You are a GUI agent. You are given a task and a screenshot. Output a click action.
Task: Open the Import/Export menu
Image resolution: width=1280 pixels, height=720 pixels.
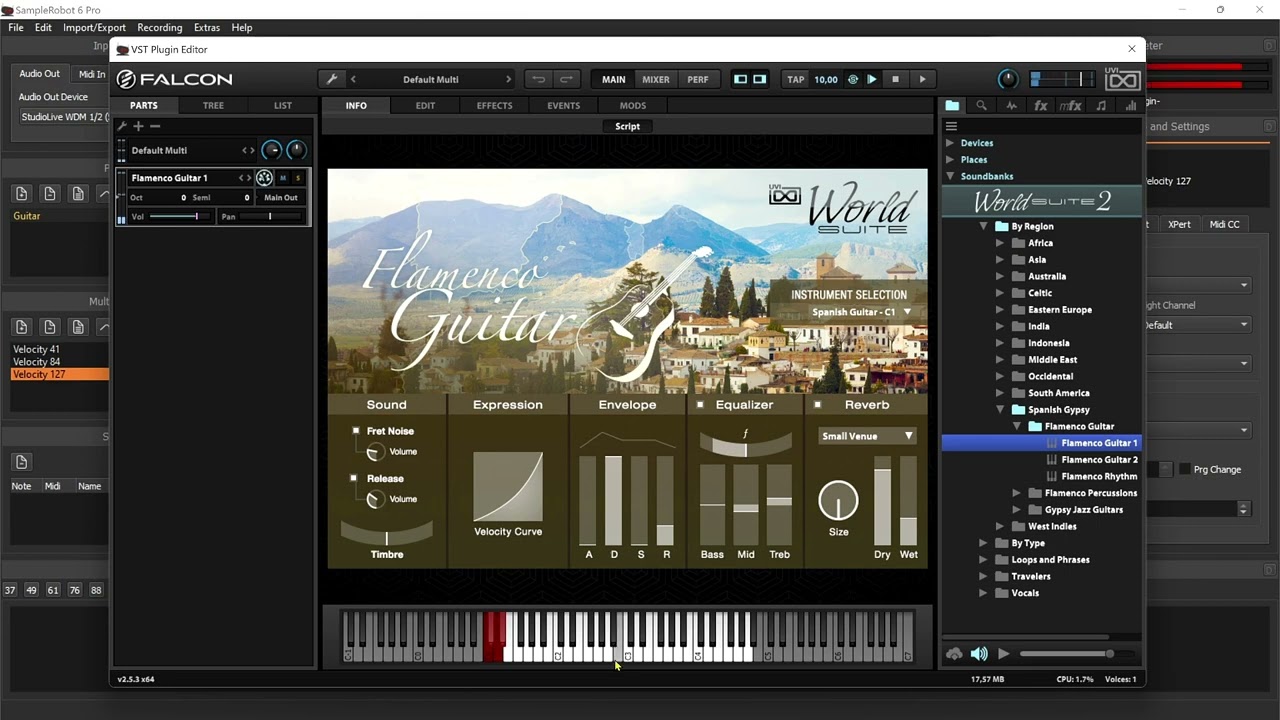tap(94, 27)
